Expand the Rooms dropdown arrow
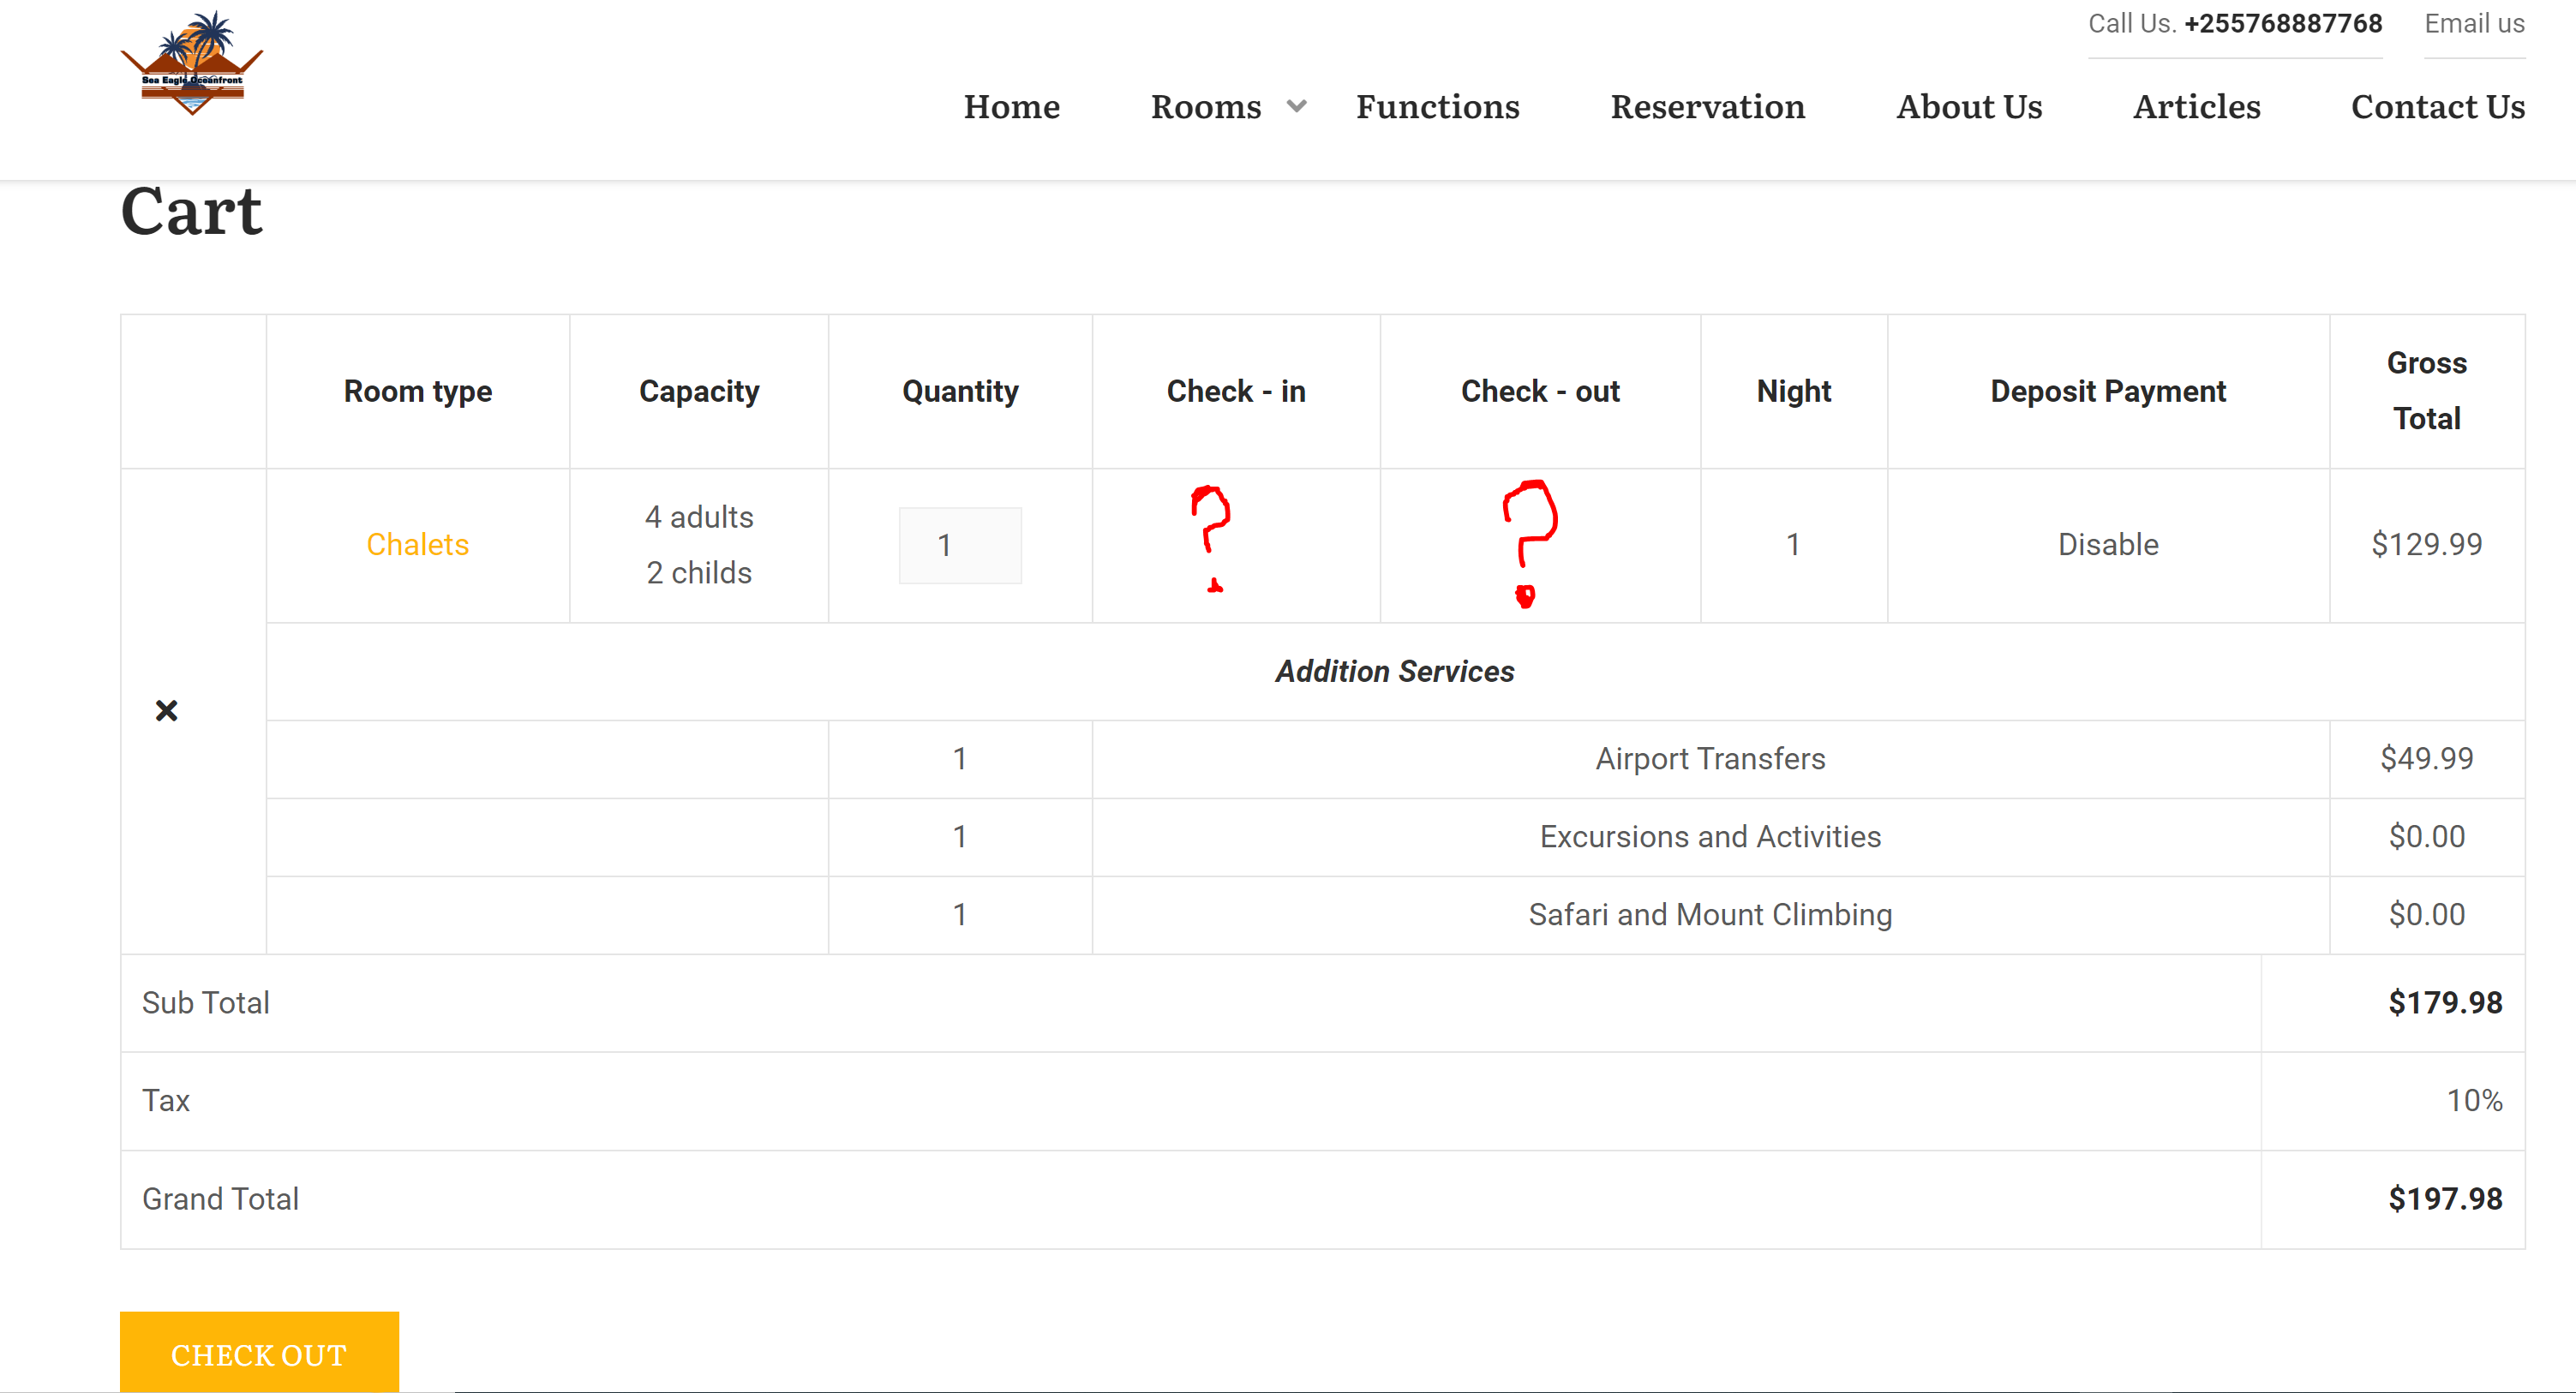This screenshot has height=1393, width=2576. (1297, 106)
